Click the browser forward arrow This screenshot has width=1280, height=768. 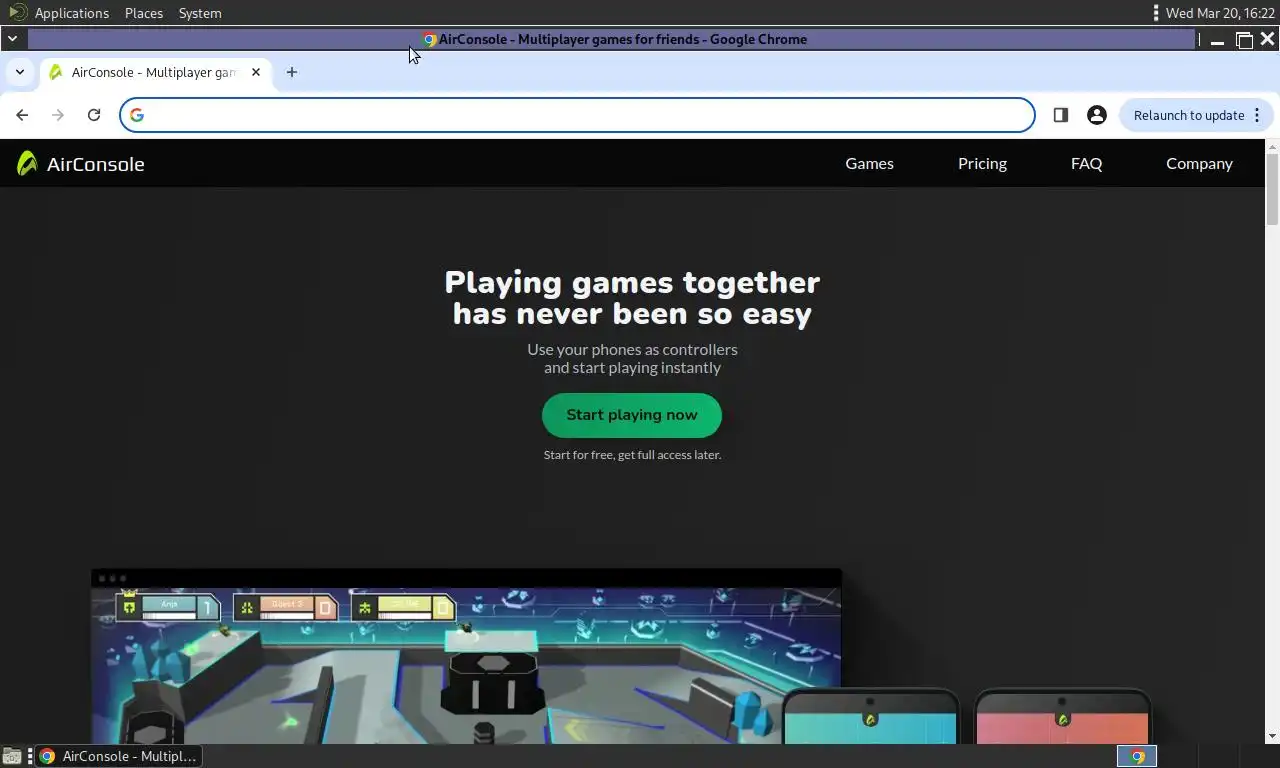point(58,115)
